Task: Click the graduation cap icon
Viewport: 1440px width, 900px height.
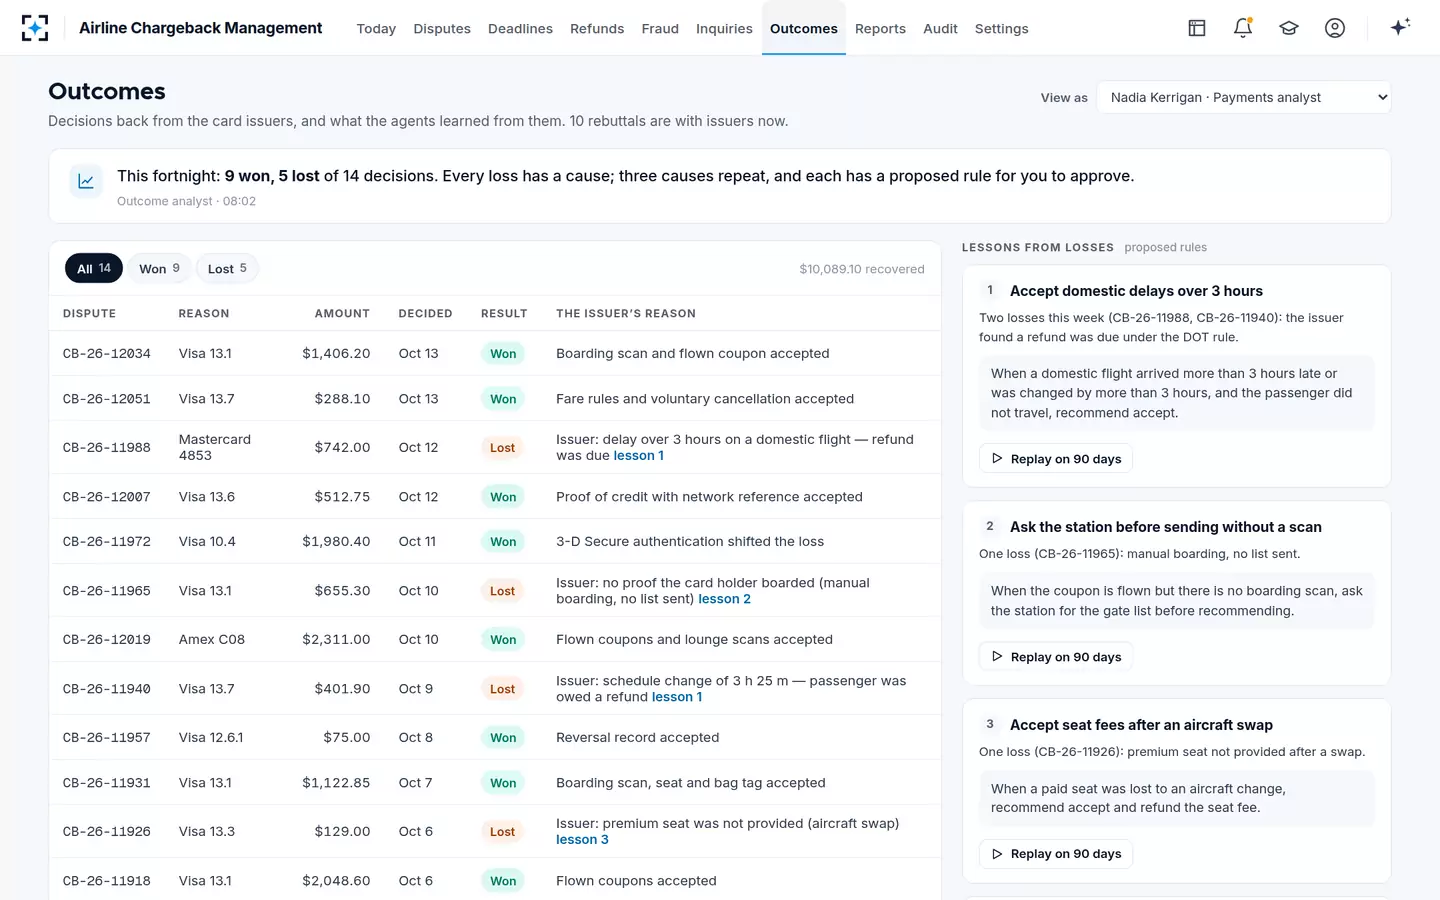Action: coord(1289,28)
